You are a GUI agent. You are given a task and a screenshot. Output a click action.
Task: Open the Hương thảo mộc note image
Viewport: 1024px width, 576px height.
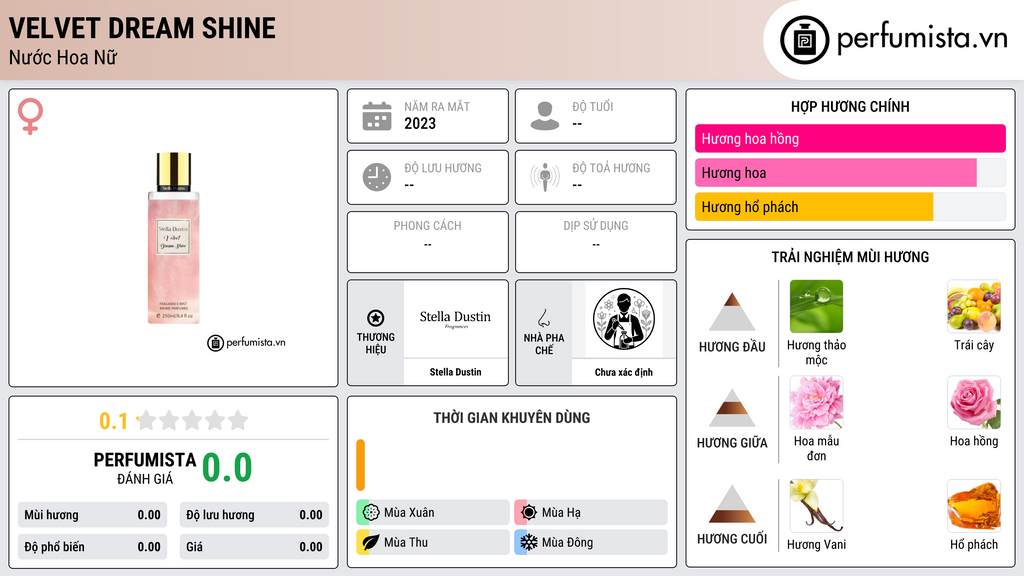pos(816,306)
